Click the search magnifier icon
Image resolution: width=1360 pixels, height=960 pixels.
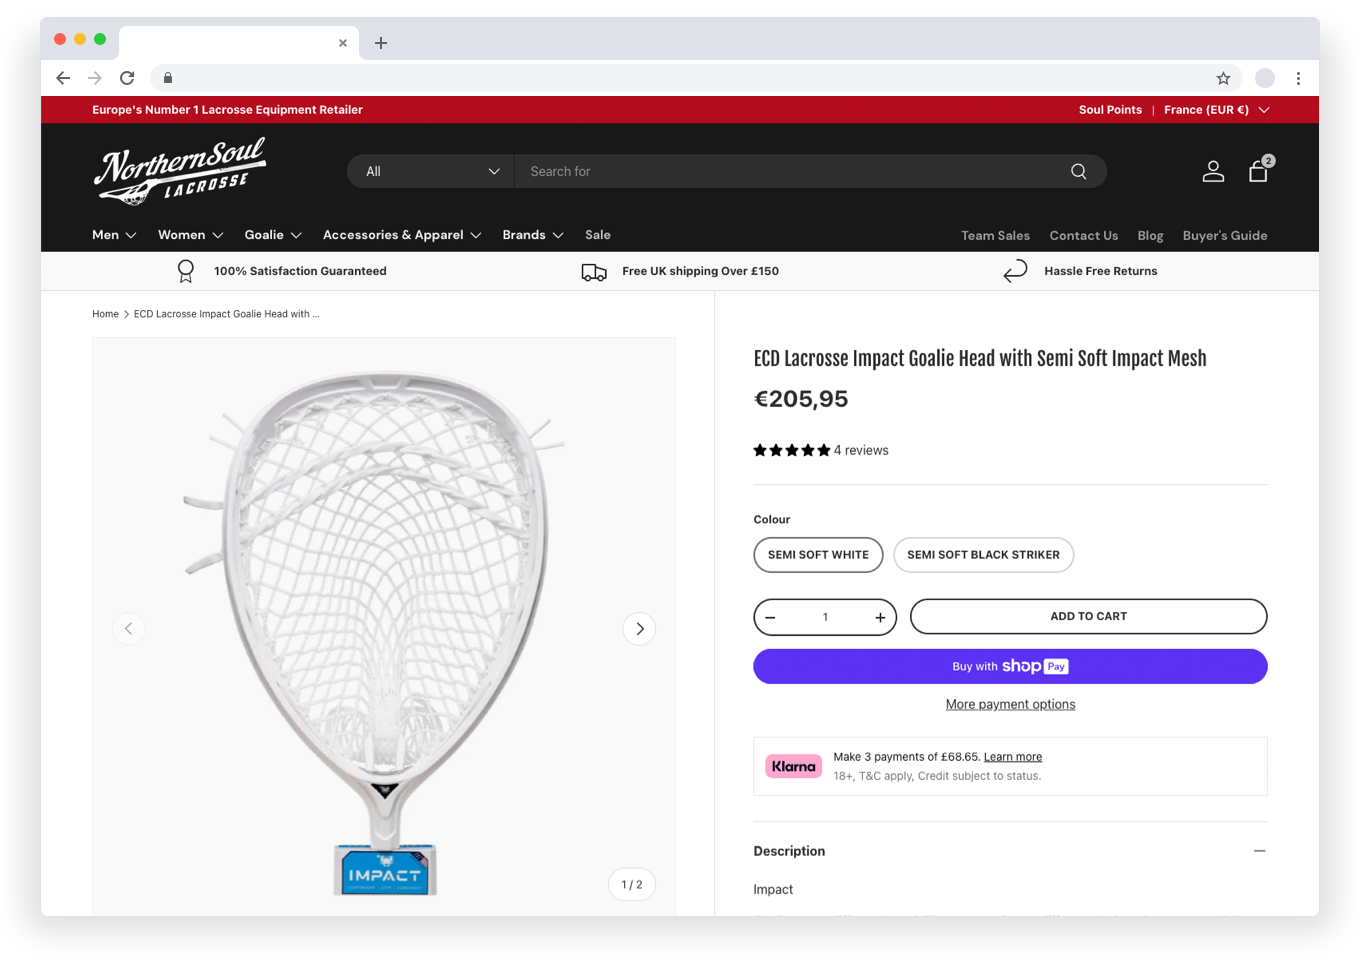pyautogui.click(x=1078, y=172)
